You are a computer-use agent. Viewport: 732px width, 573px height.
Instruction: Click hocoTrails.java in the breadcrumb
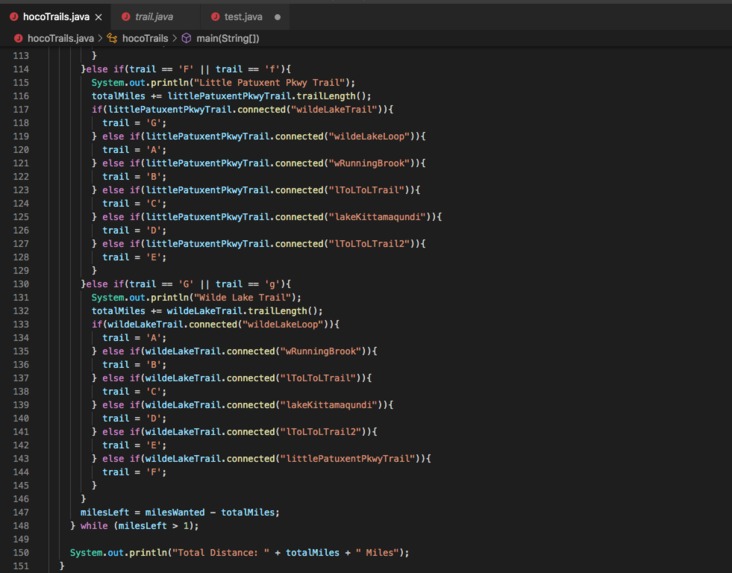(x=61, y=38)
